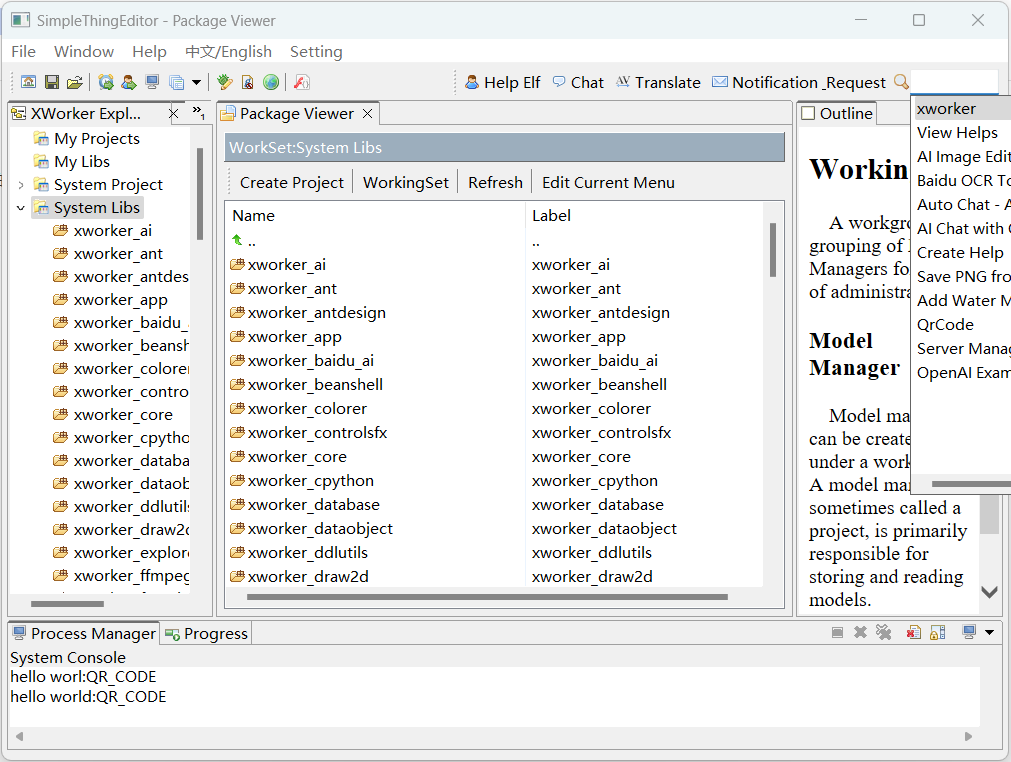Open the File menu
The height and width of the screenshot is (762, 1011).
tap(24, 52)
